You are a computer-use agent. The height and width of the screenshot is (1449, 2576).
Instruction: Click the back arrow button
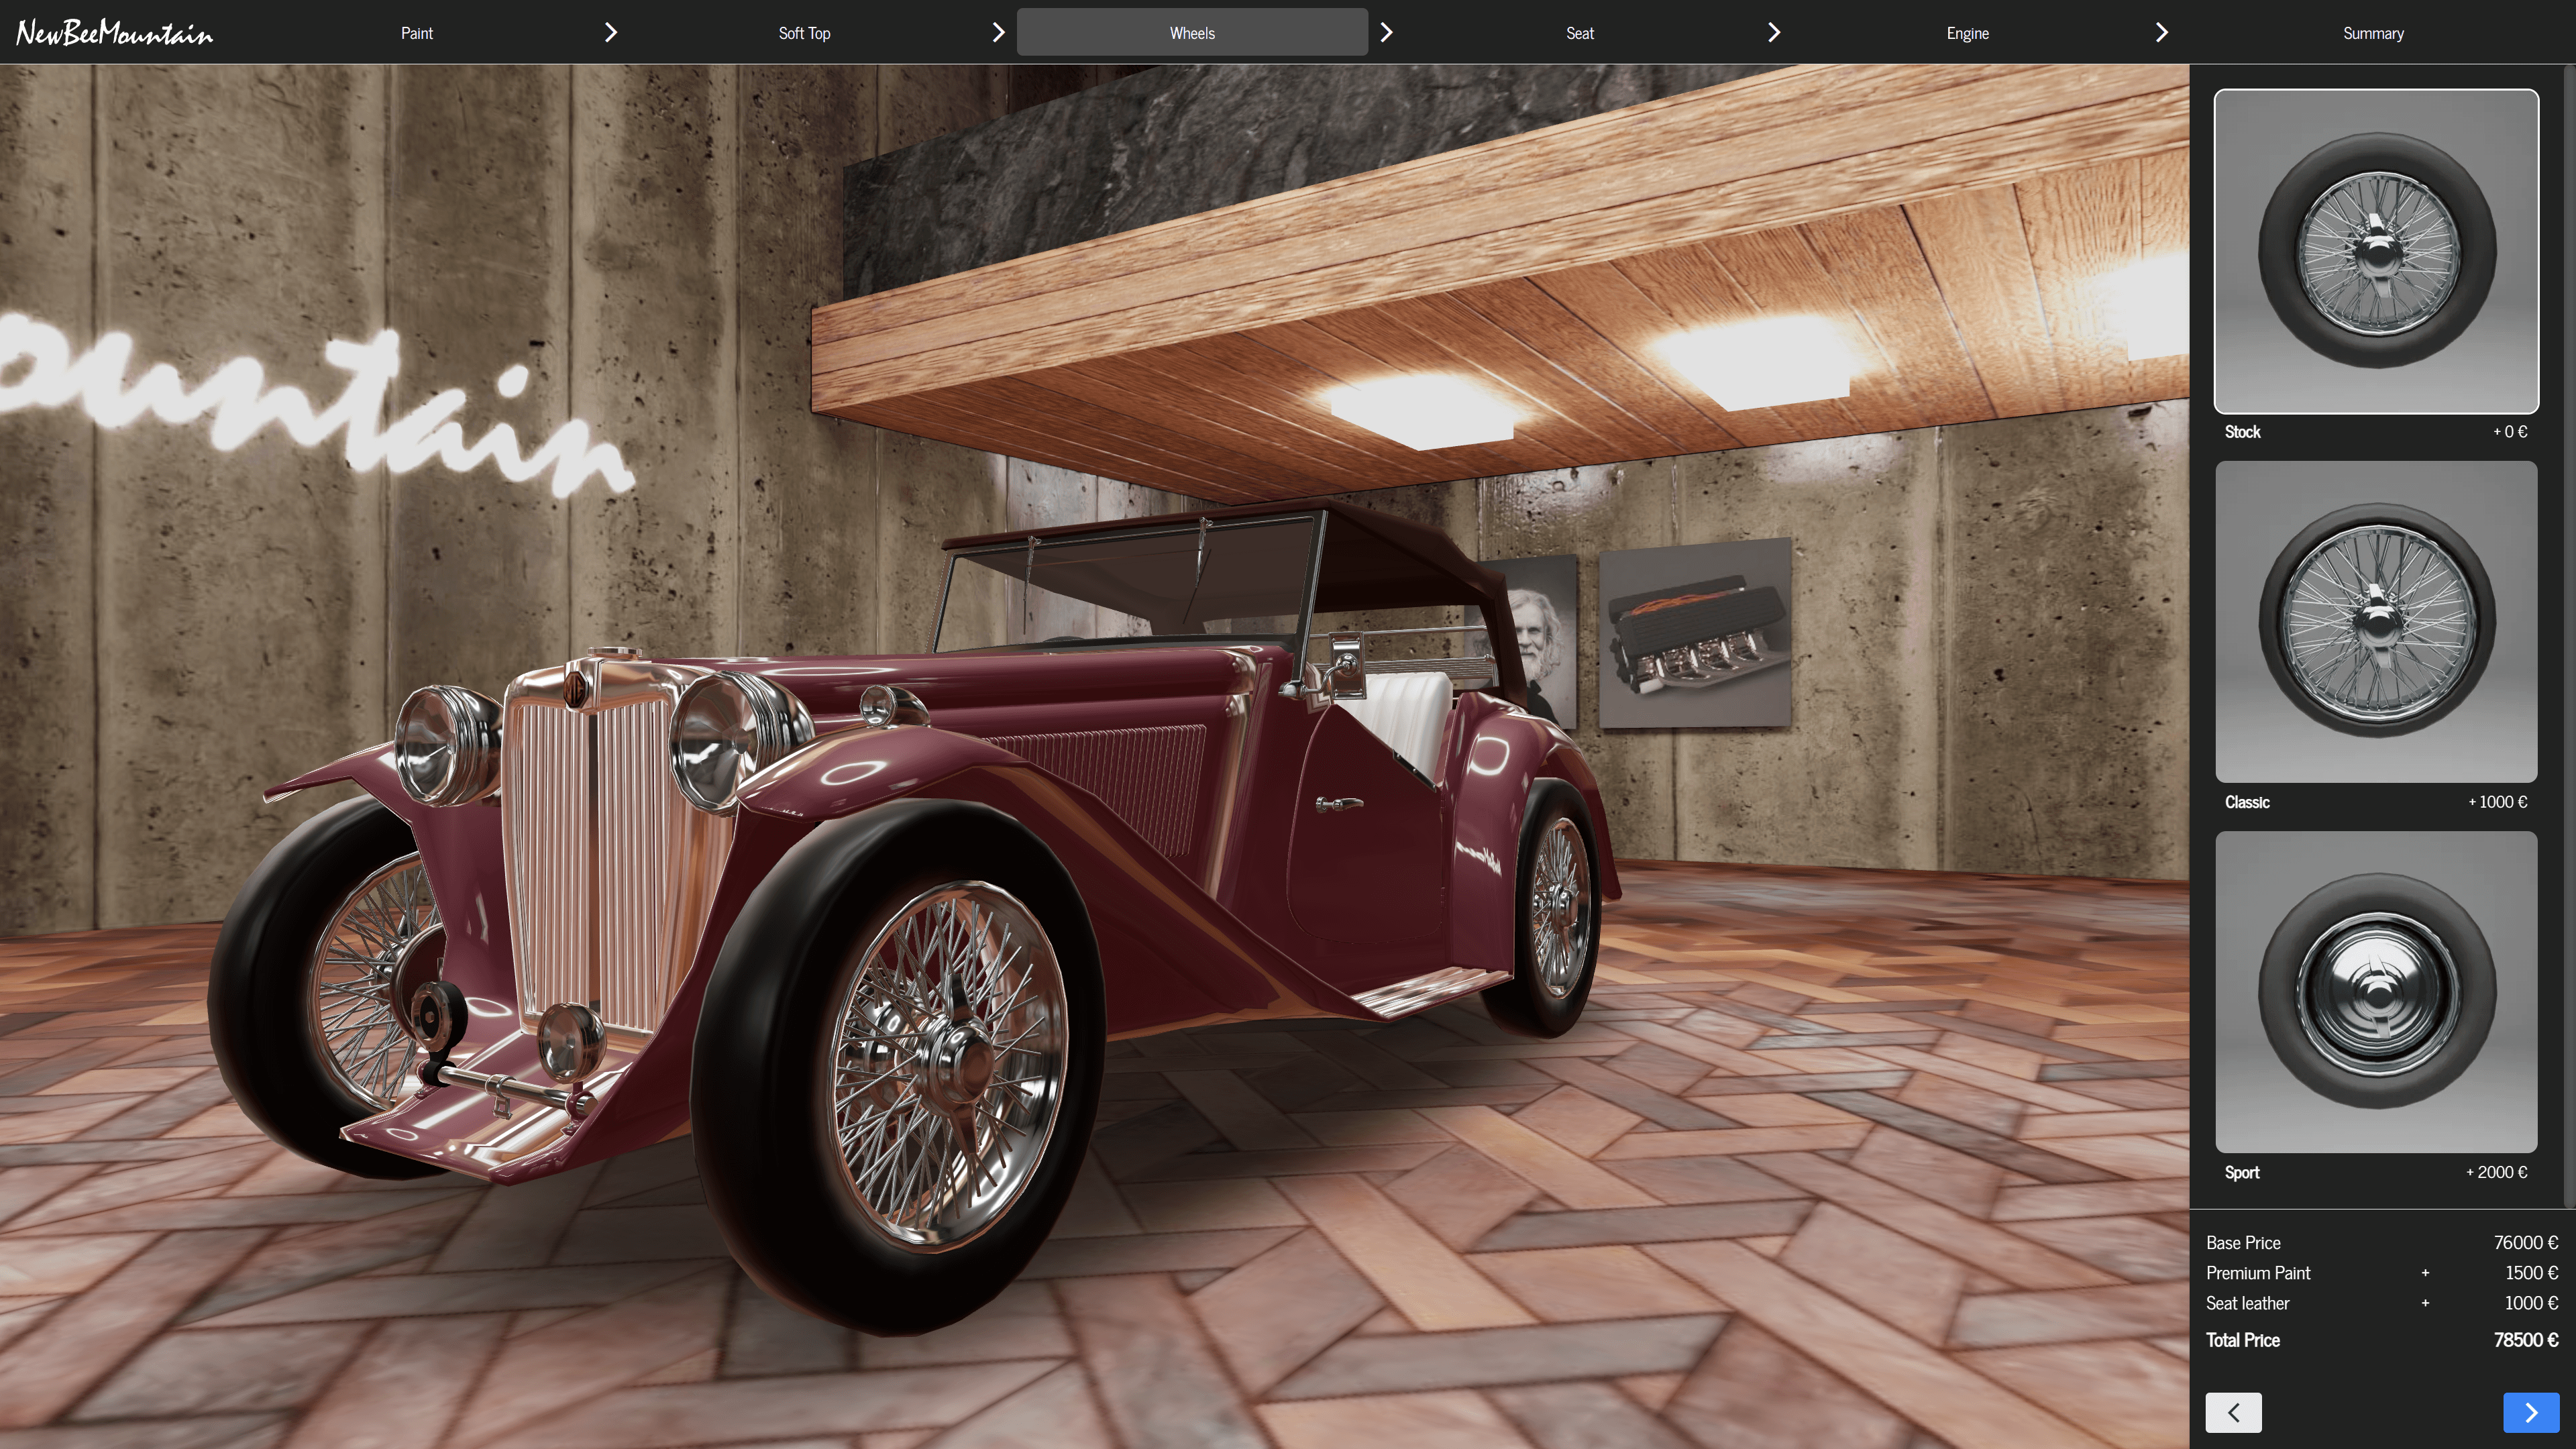click(x=2234, y=1412)
